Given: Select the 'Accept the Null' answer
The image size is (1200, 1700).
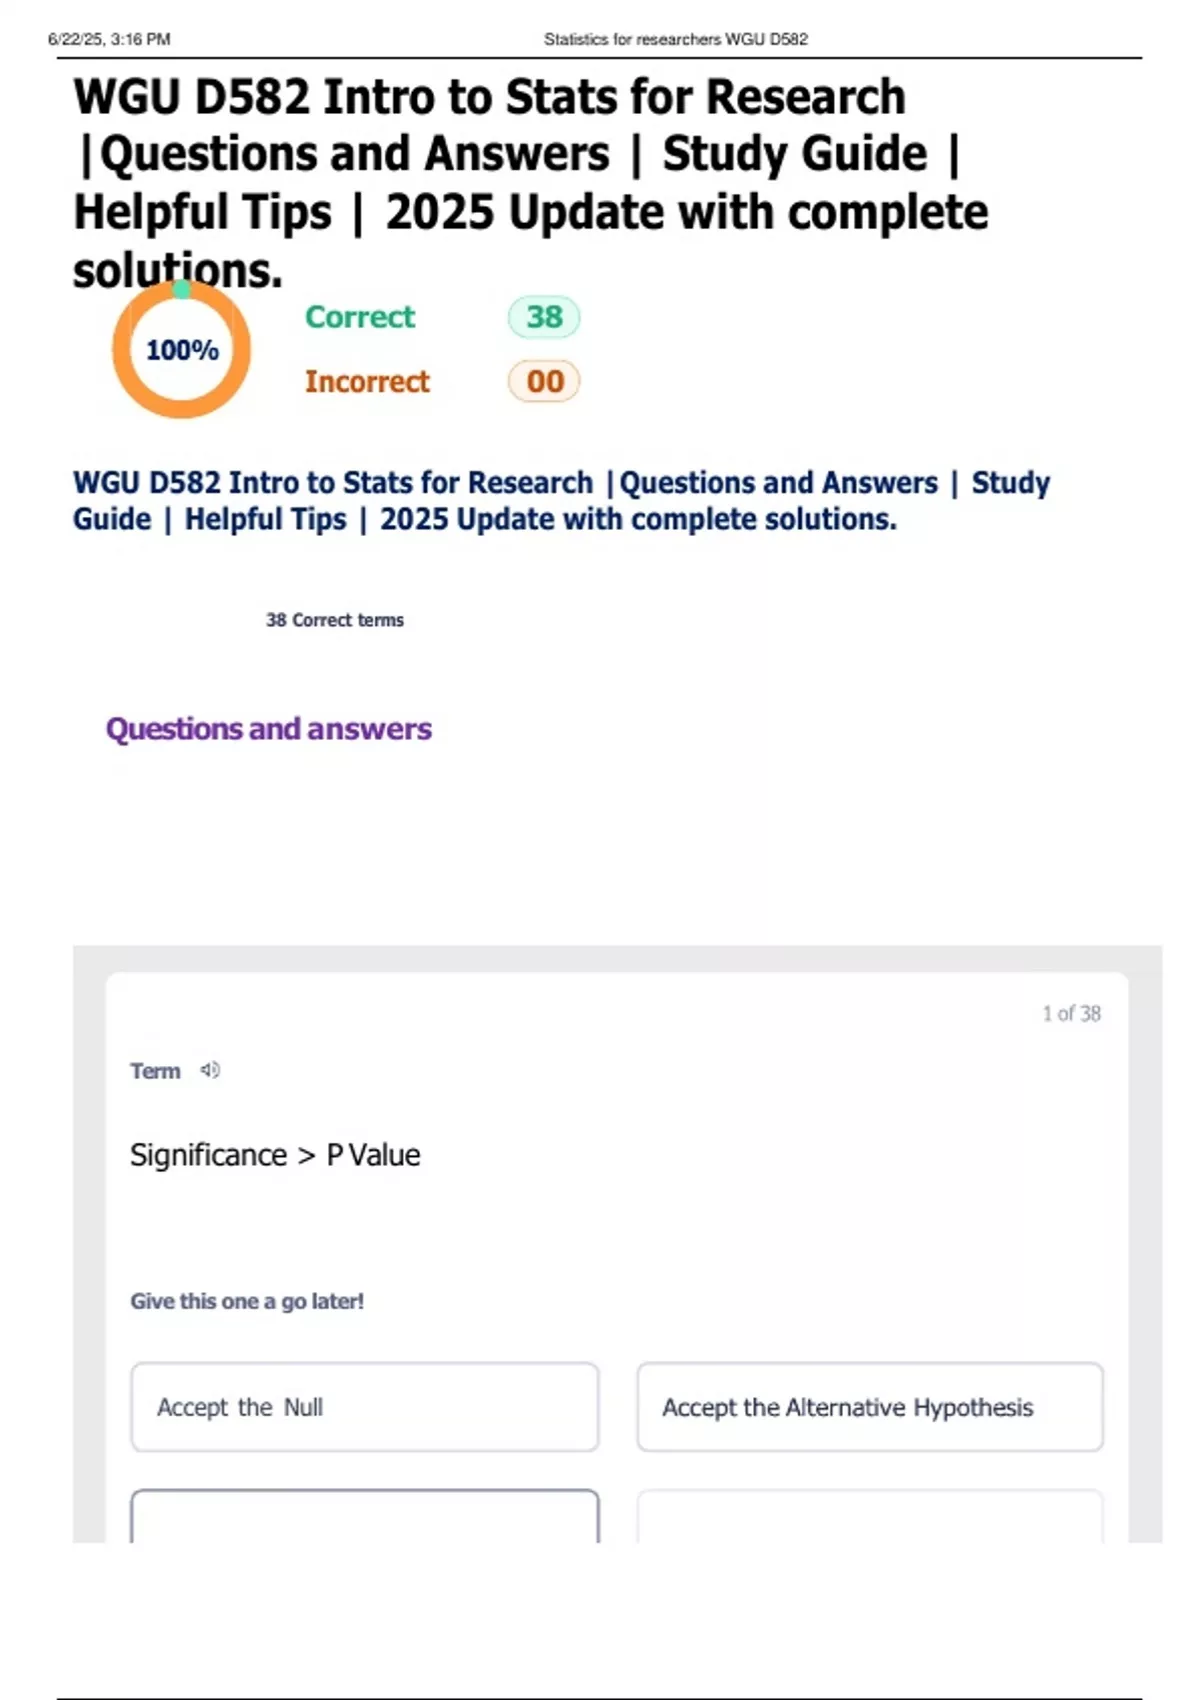Looking at the screenshot, I should pos(364,1407).
